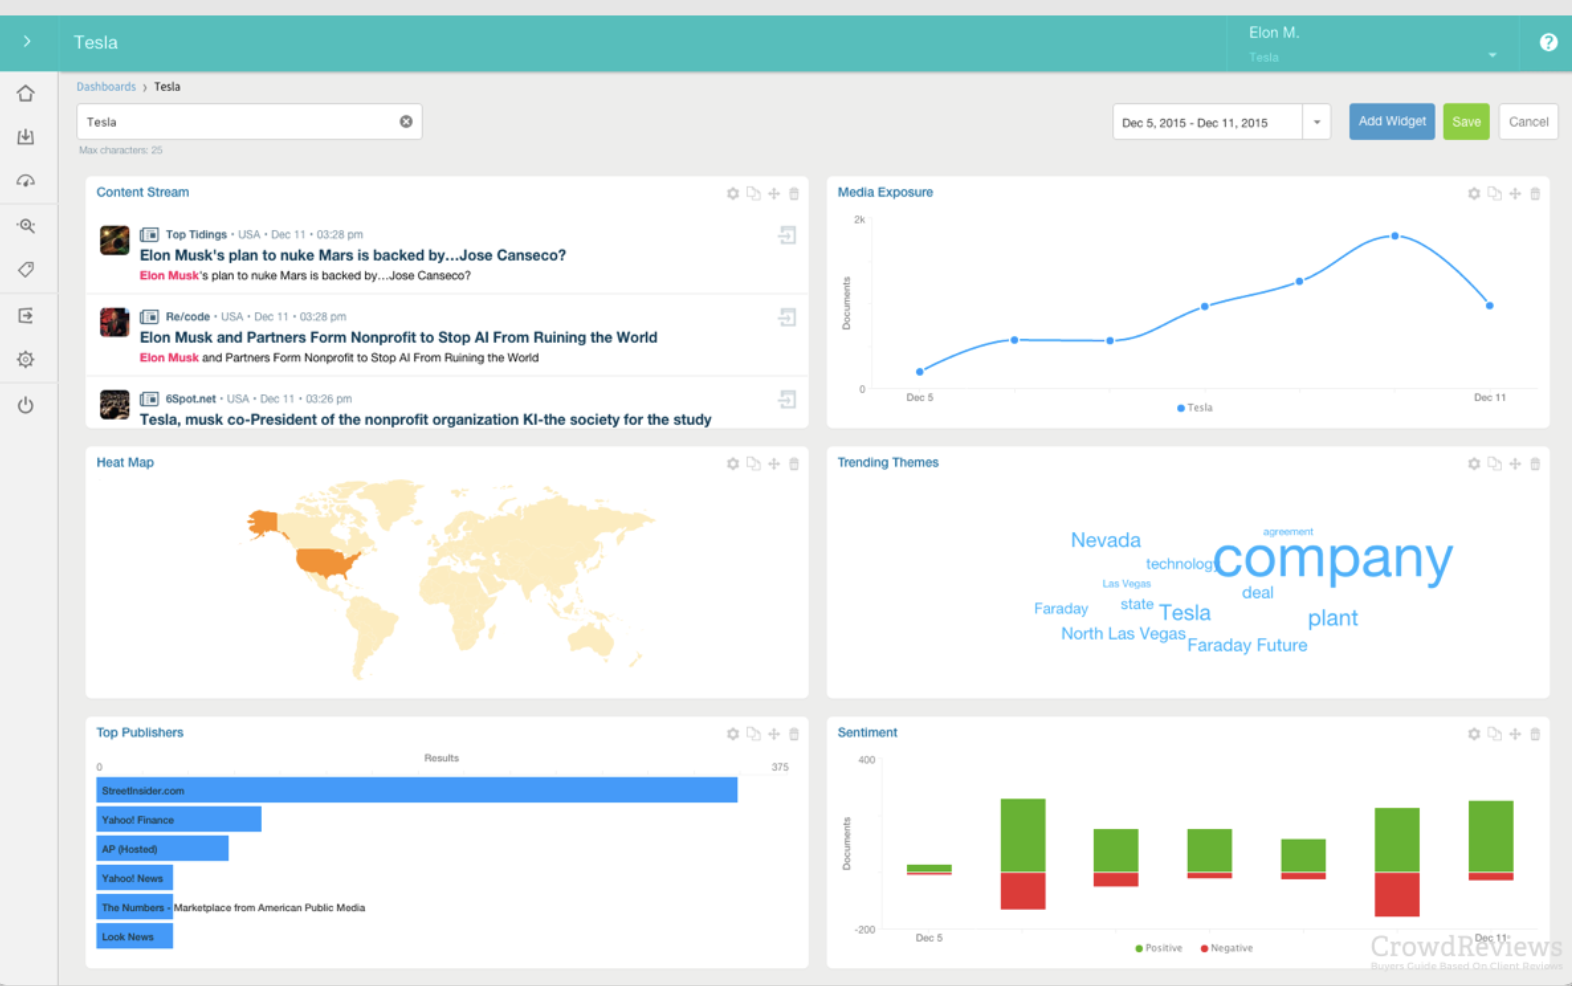Open the Nonprofit to Stop AI article headline
The height and width of the screenshot is (986, 1572).
[x=399, y=337]
